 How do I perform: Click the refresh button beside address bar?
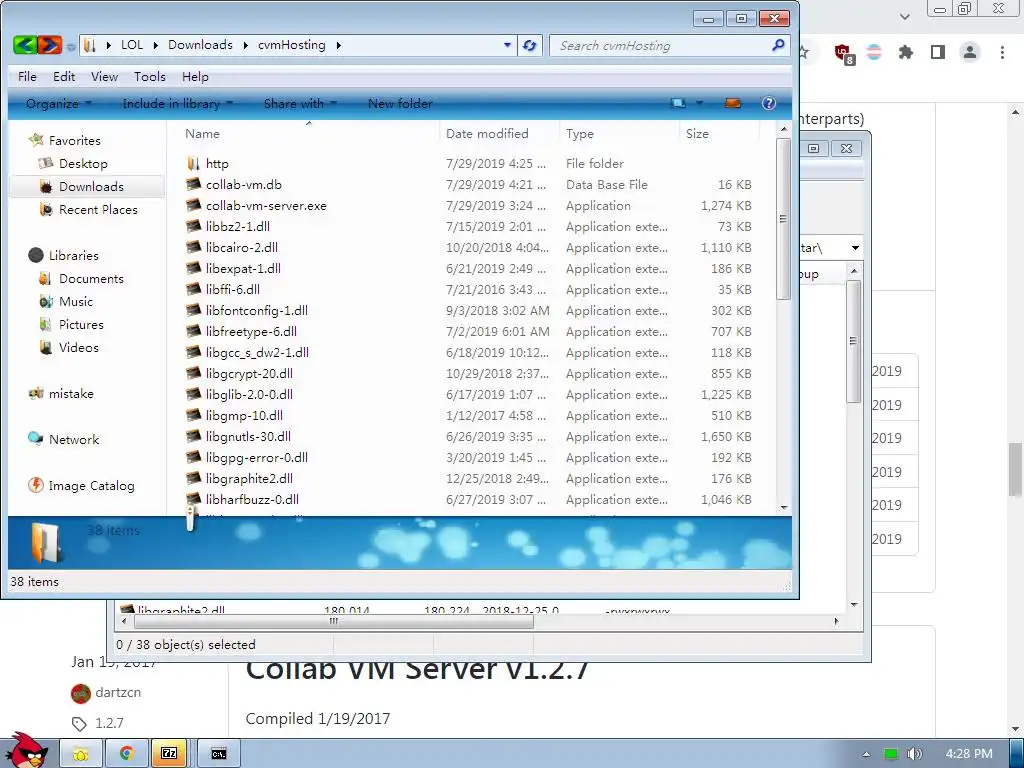530,45
